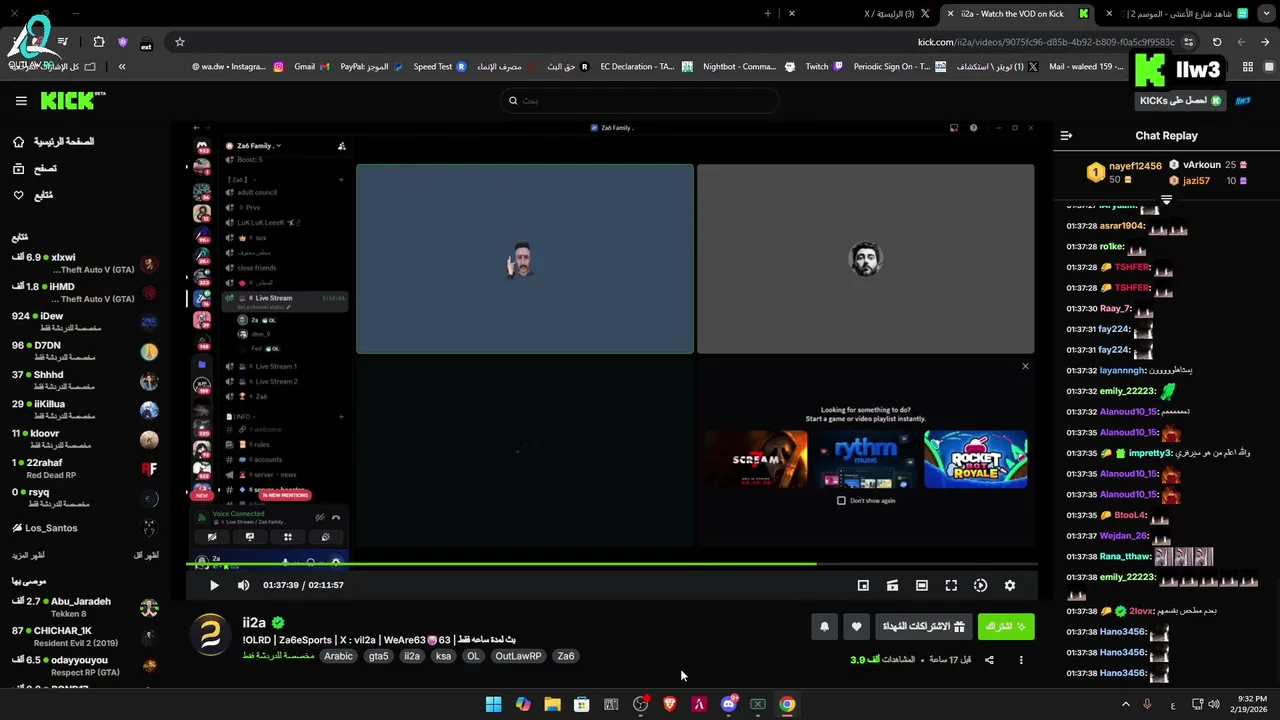The width and height of the screenshot is (1280, 720).
Task: Open CHICHAR_1K recommended channel
Action: pos(85,637)
